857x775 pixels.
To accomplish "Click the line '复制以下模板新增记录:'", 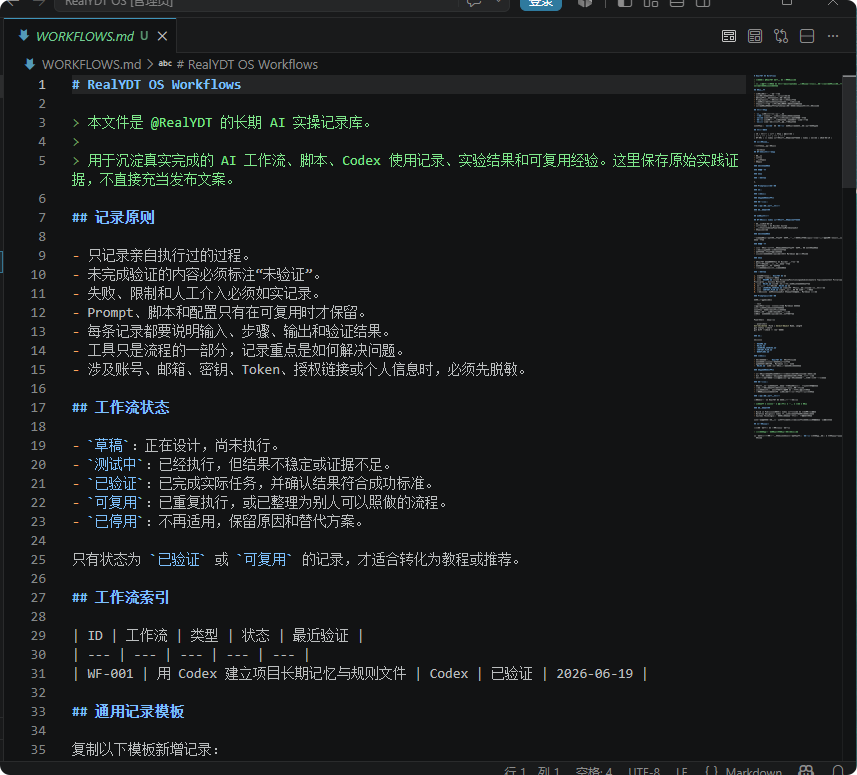I will [x=145, y=749].
